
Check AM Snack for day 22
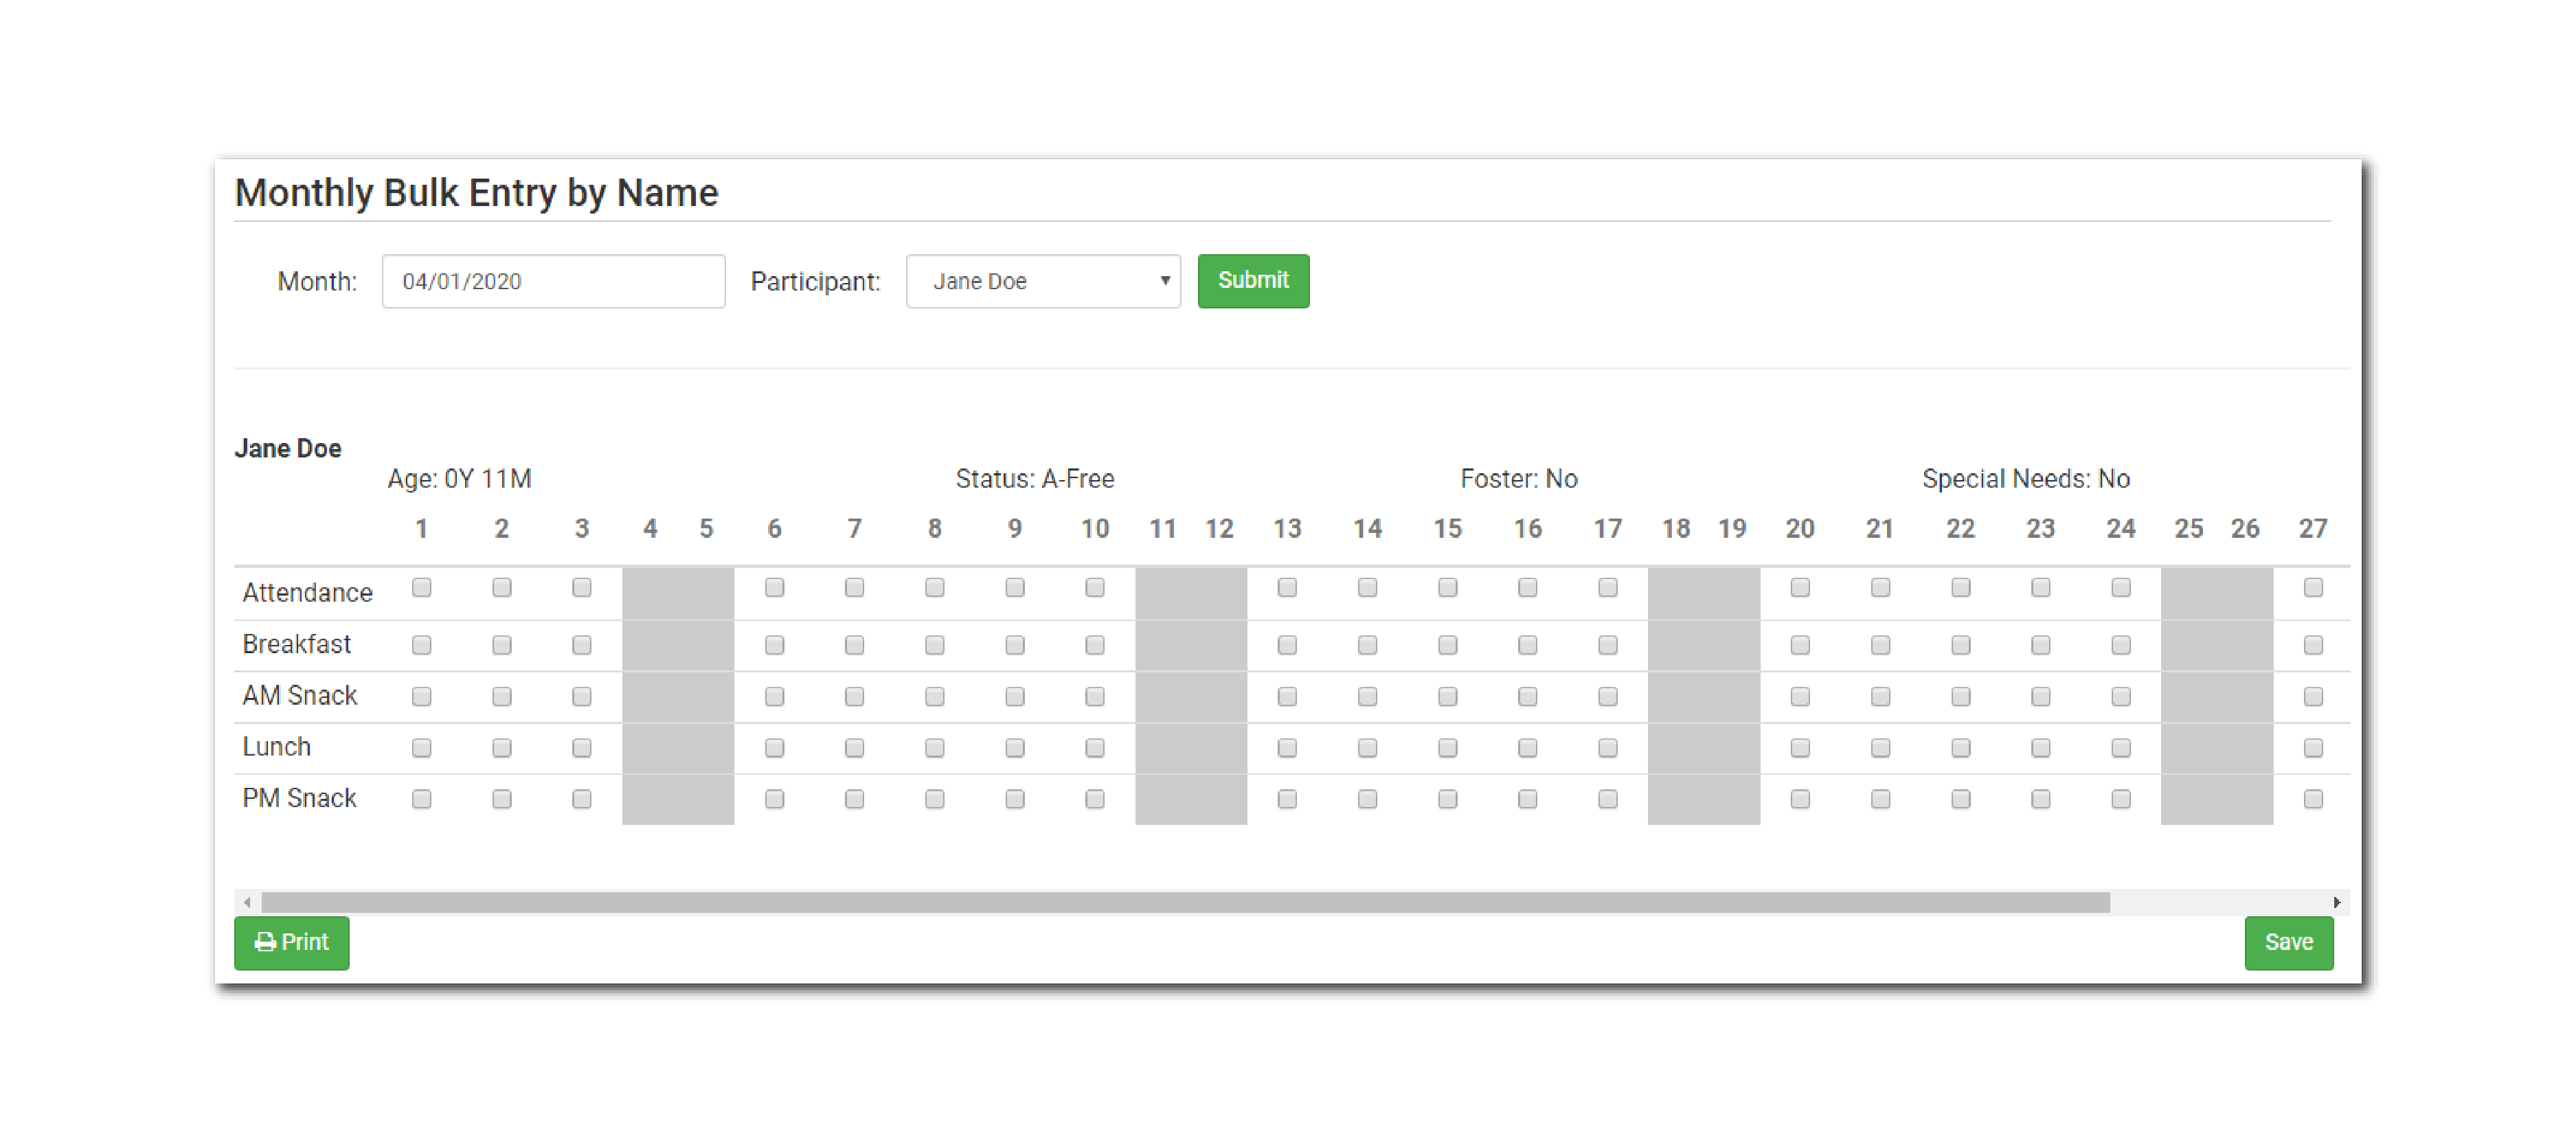pos(1961,696)
